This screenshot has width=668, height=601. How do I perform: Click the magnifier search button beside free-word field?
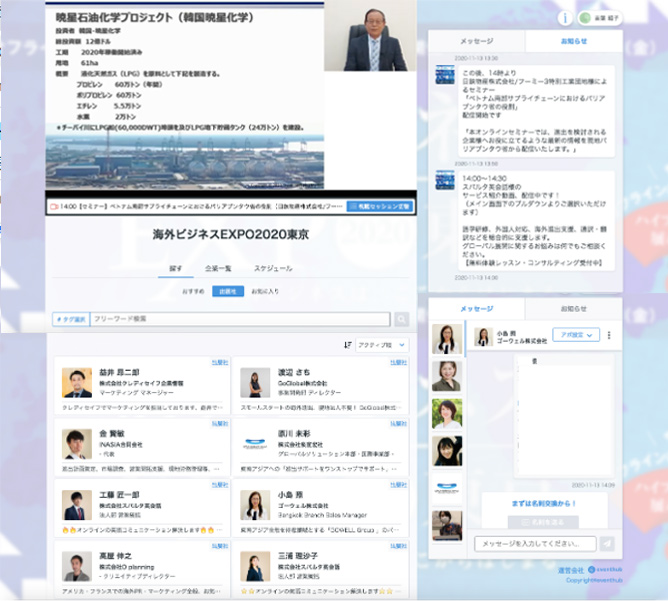[x=401, y=319]
